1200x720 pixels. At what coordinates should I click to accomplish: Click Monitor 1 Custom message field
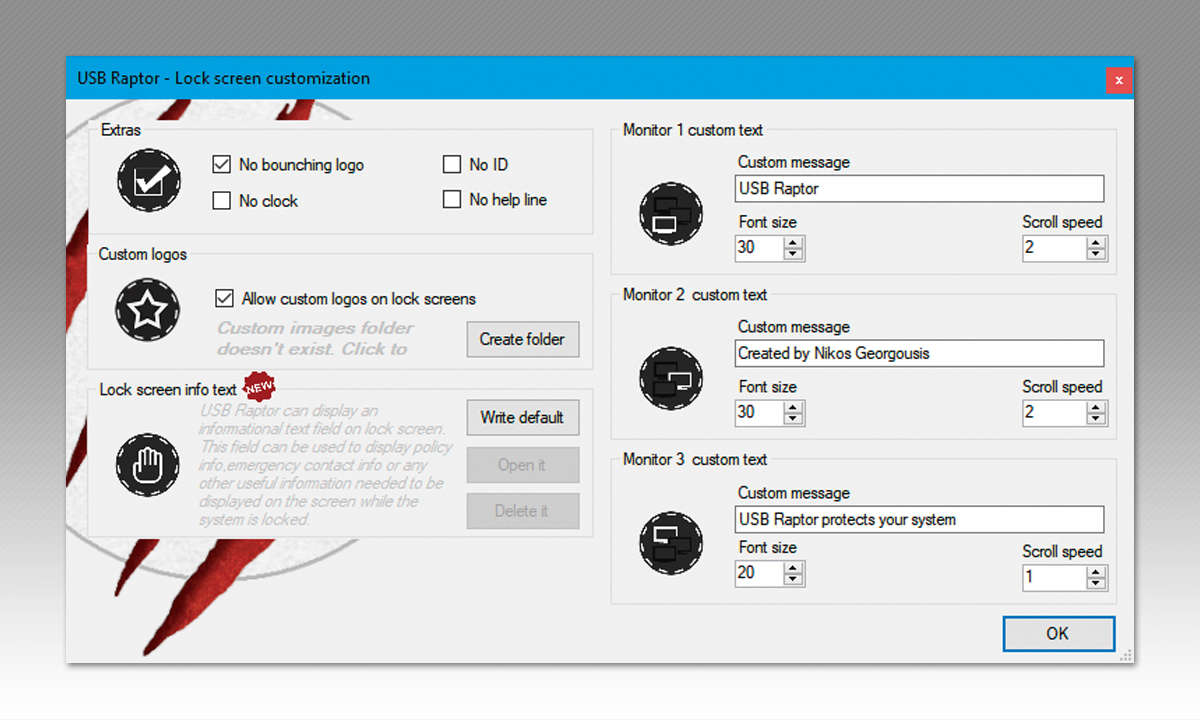(919, 188)
